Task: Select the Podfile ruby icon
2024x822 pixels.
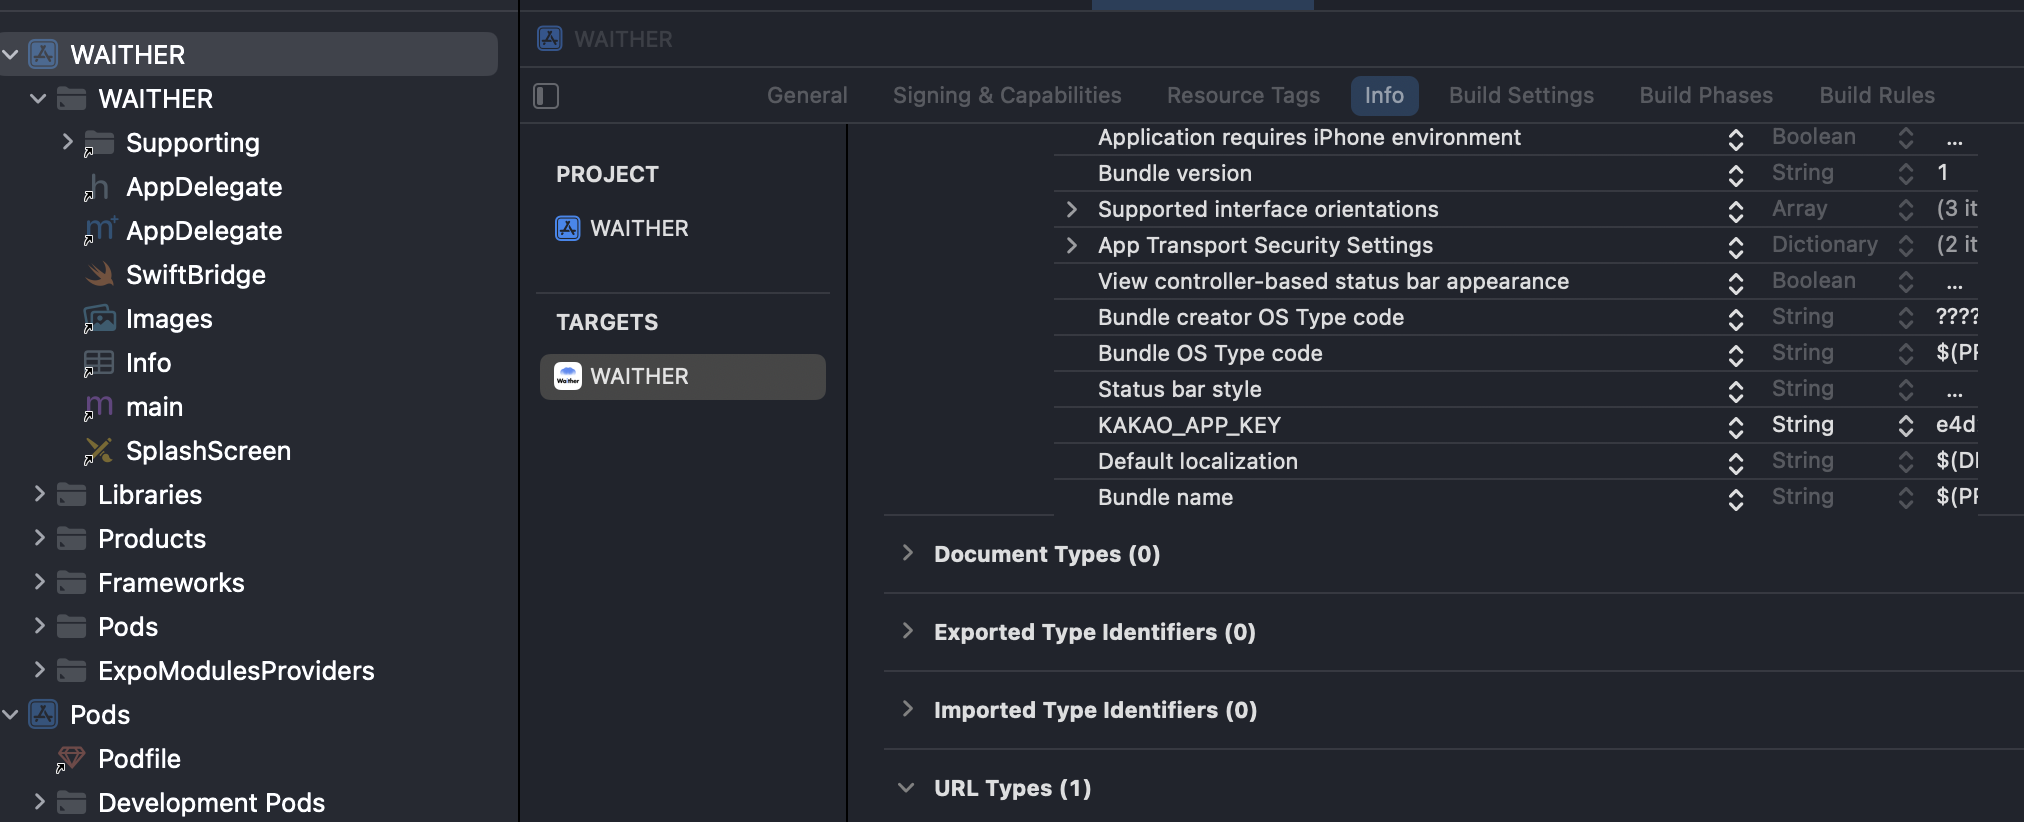Action: [x=70, y=758]
